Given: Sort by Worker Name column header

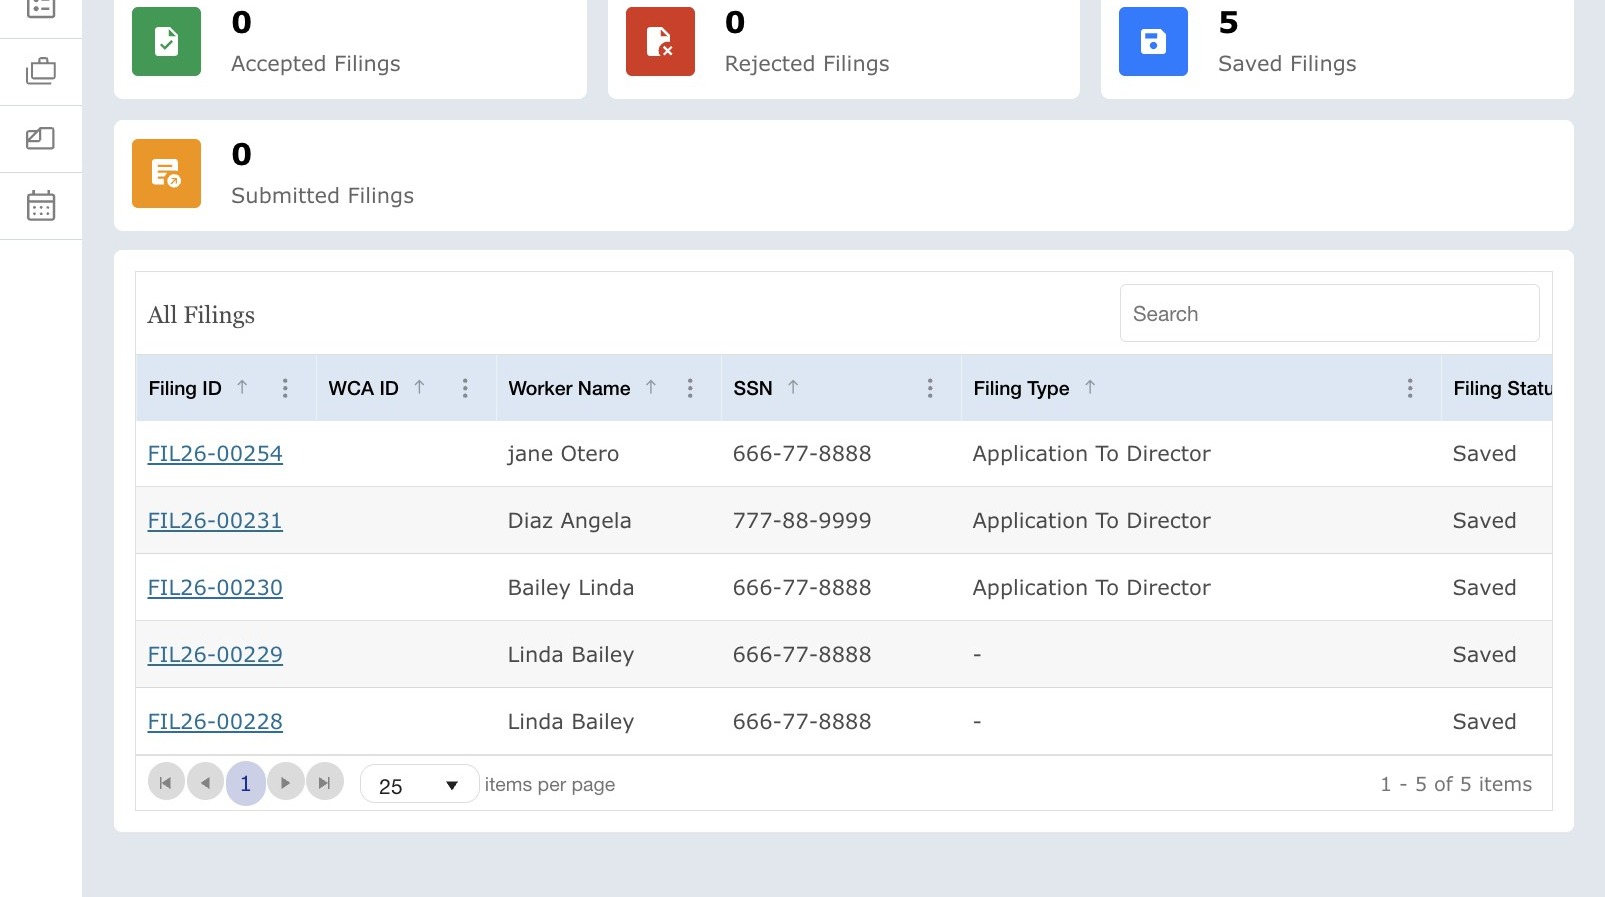Looking at the screenshot, I should coord(569,388).
